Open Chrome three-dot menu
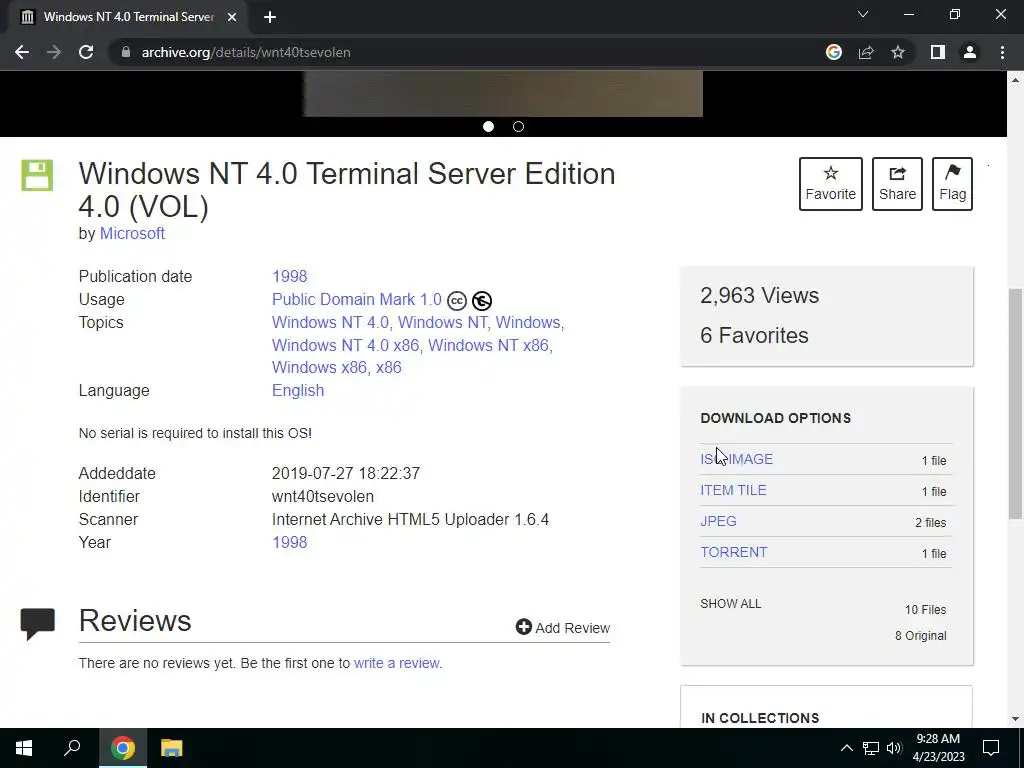The image size is (1024, 768). point(1002,52)
